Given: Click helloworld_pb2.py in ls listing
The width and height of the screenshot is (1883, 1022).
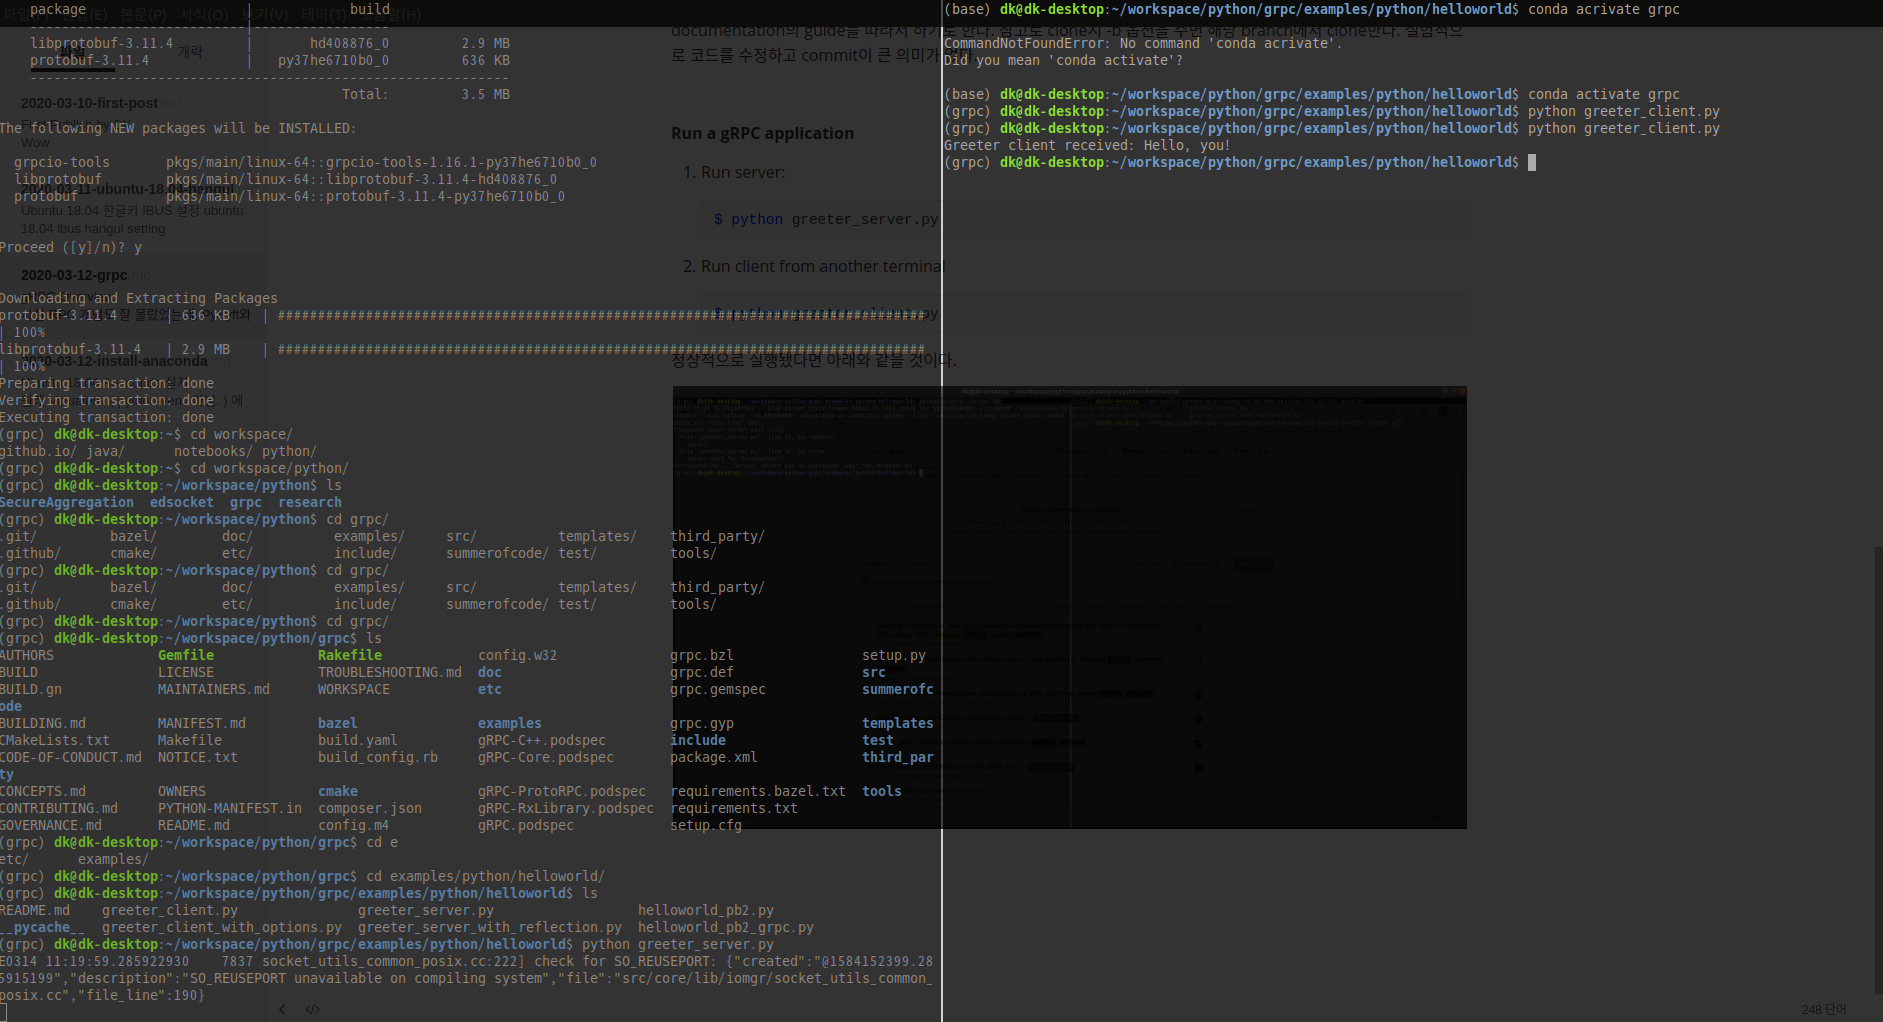Looking at the screenshot, I should [x=706, y=910].
